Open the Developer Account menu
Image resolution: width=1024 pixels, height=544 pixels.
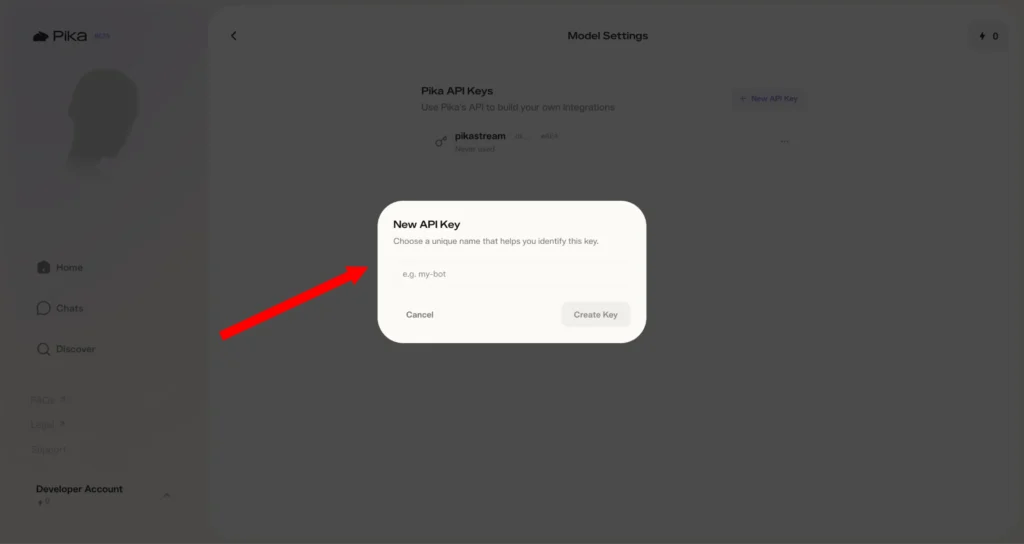(x=80, y=490)
